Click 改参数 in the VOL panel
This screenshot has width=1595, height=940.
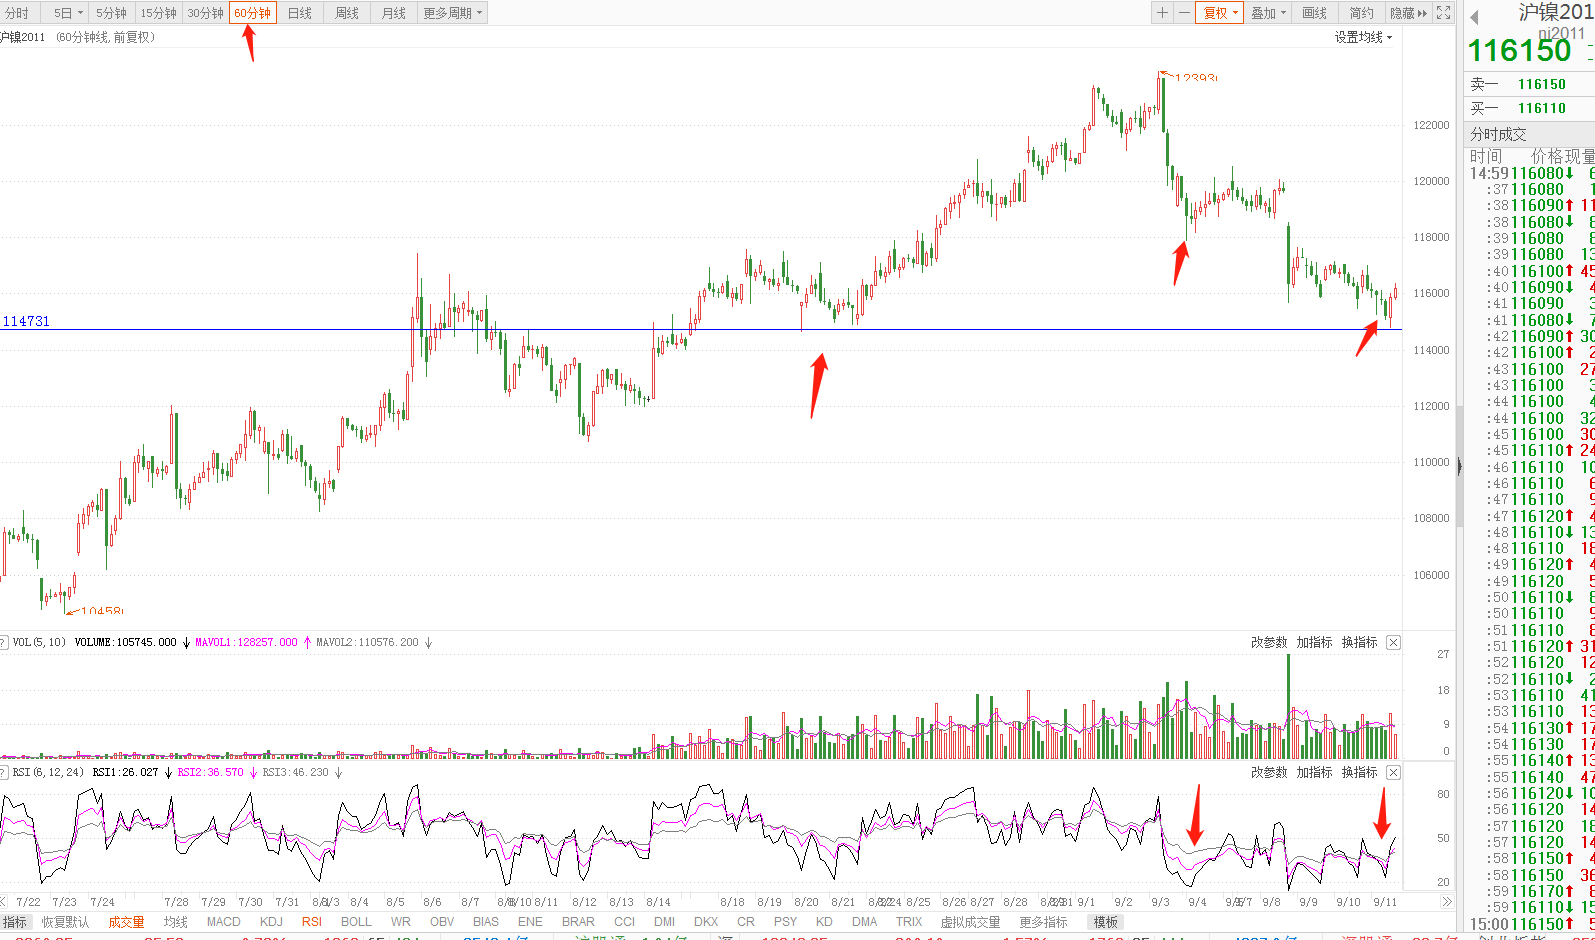1268,642
